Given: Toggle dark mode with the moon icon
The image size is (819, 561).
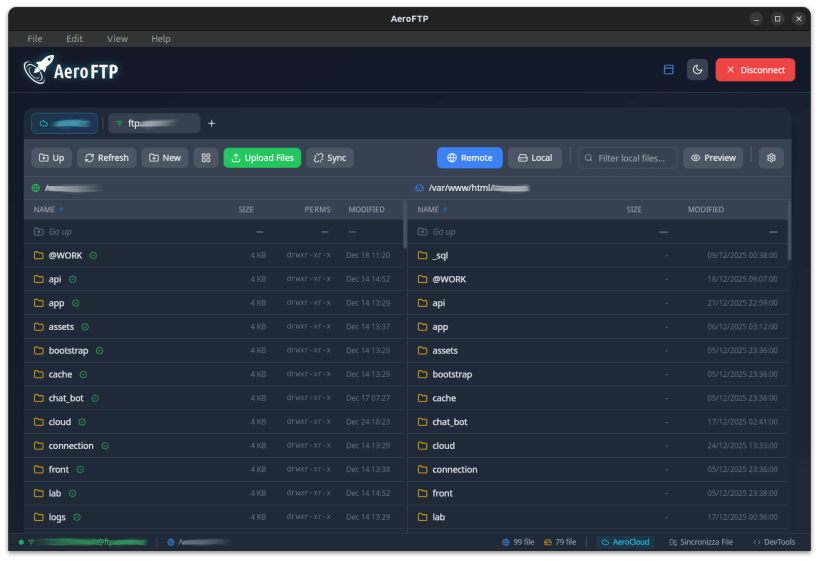Looking at the screenshot, I should [697, 69].
